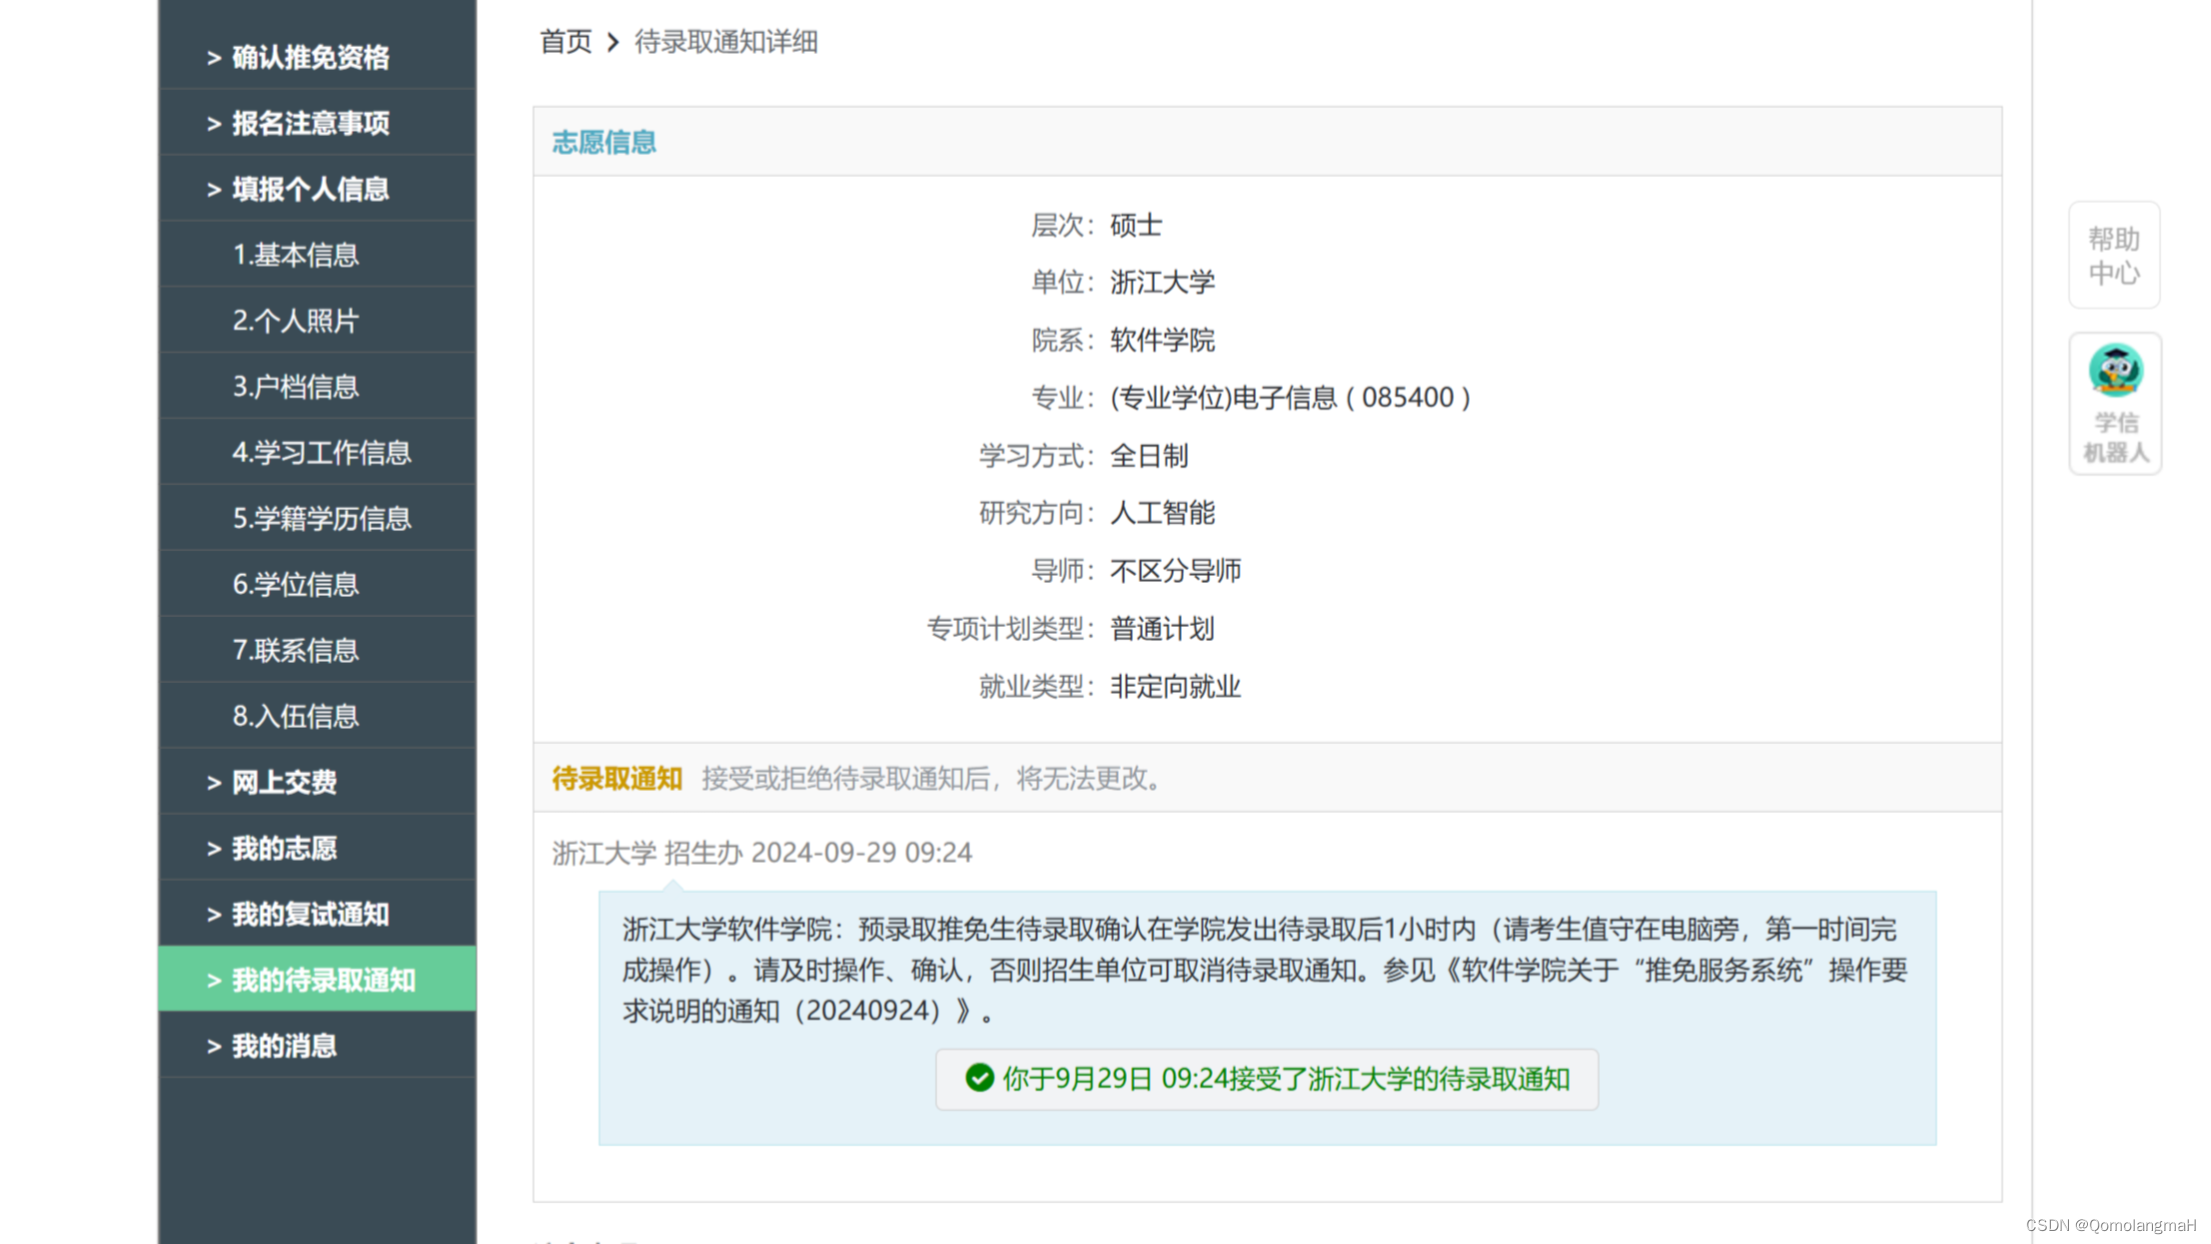Click the 不区分导师 advisor value
The image size is (2211, 1244).
pyautogui.click(x=1175, y=571)
